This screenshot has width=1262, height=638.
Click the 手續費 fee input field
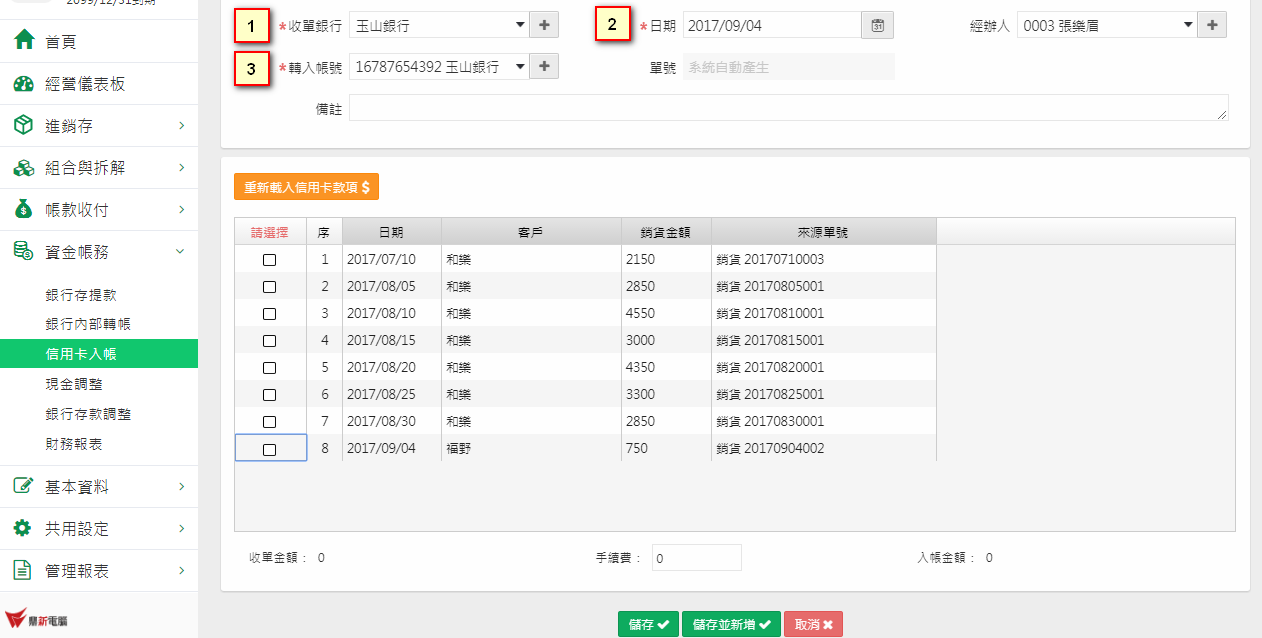tap(697, 558)
